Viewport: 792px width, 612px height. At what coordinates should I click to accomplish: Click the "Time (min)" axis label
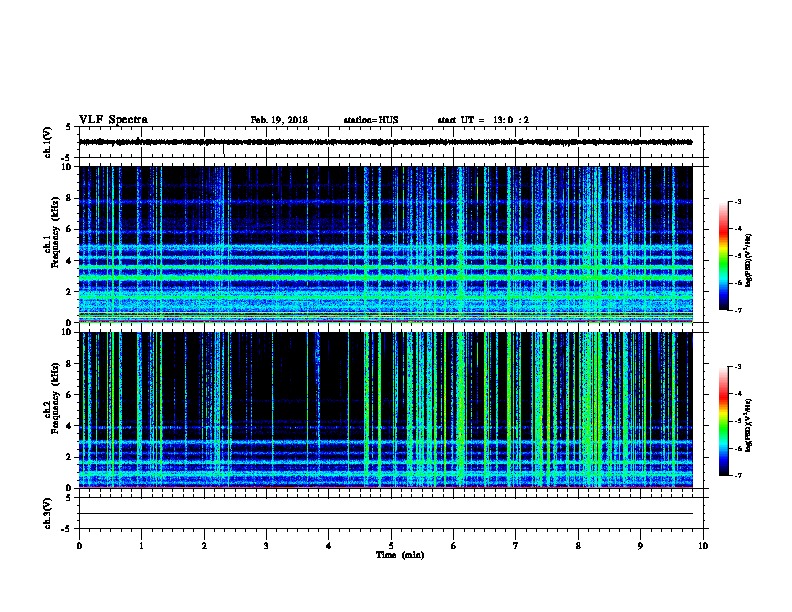point(400,555)
